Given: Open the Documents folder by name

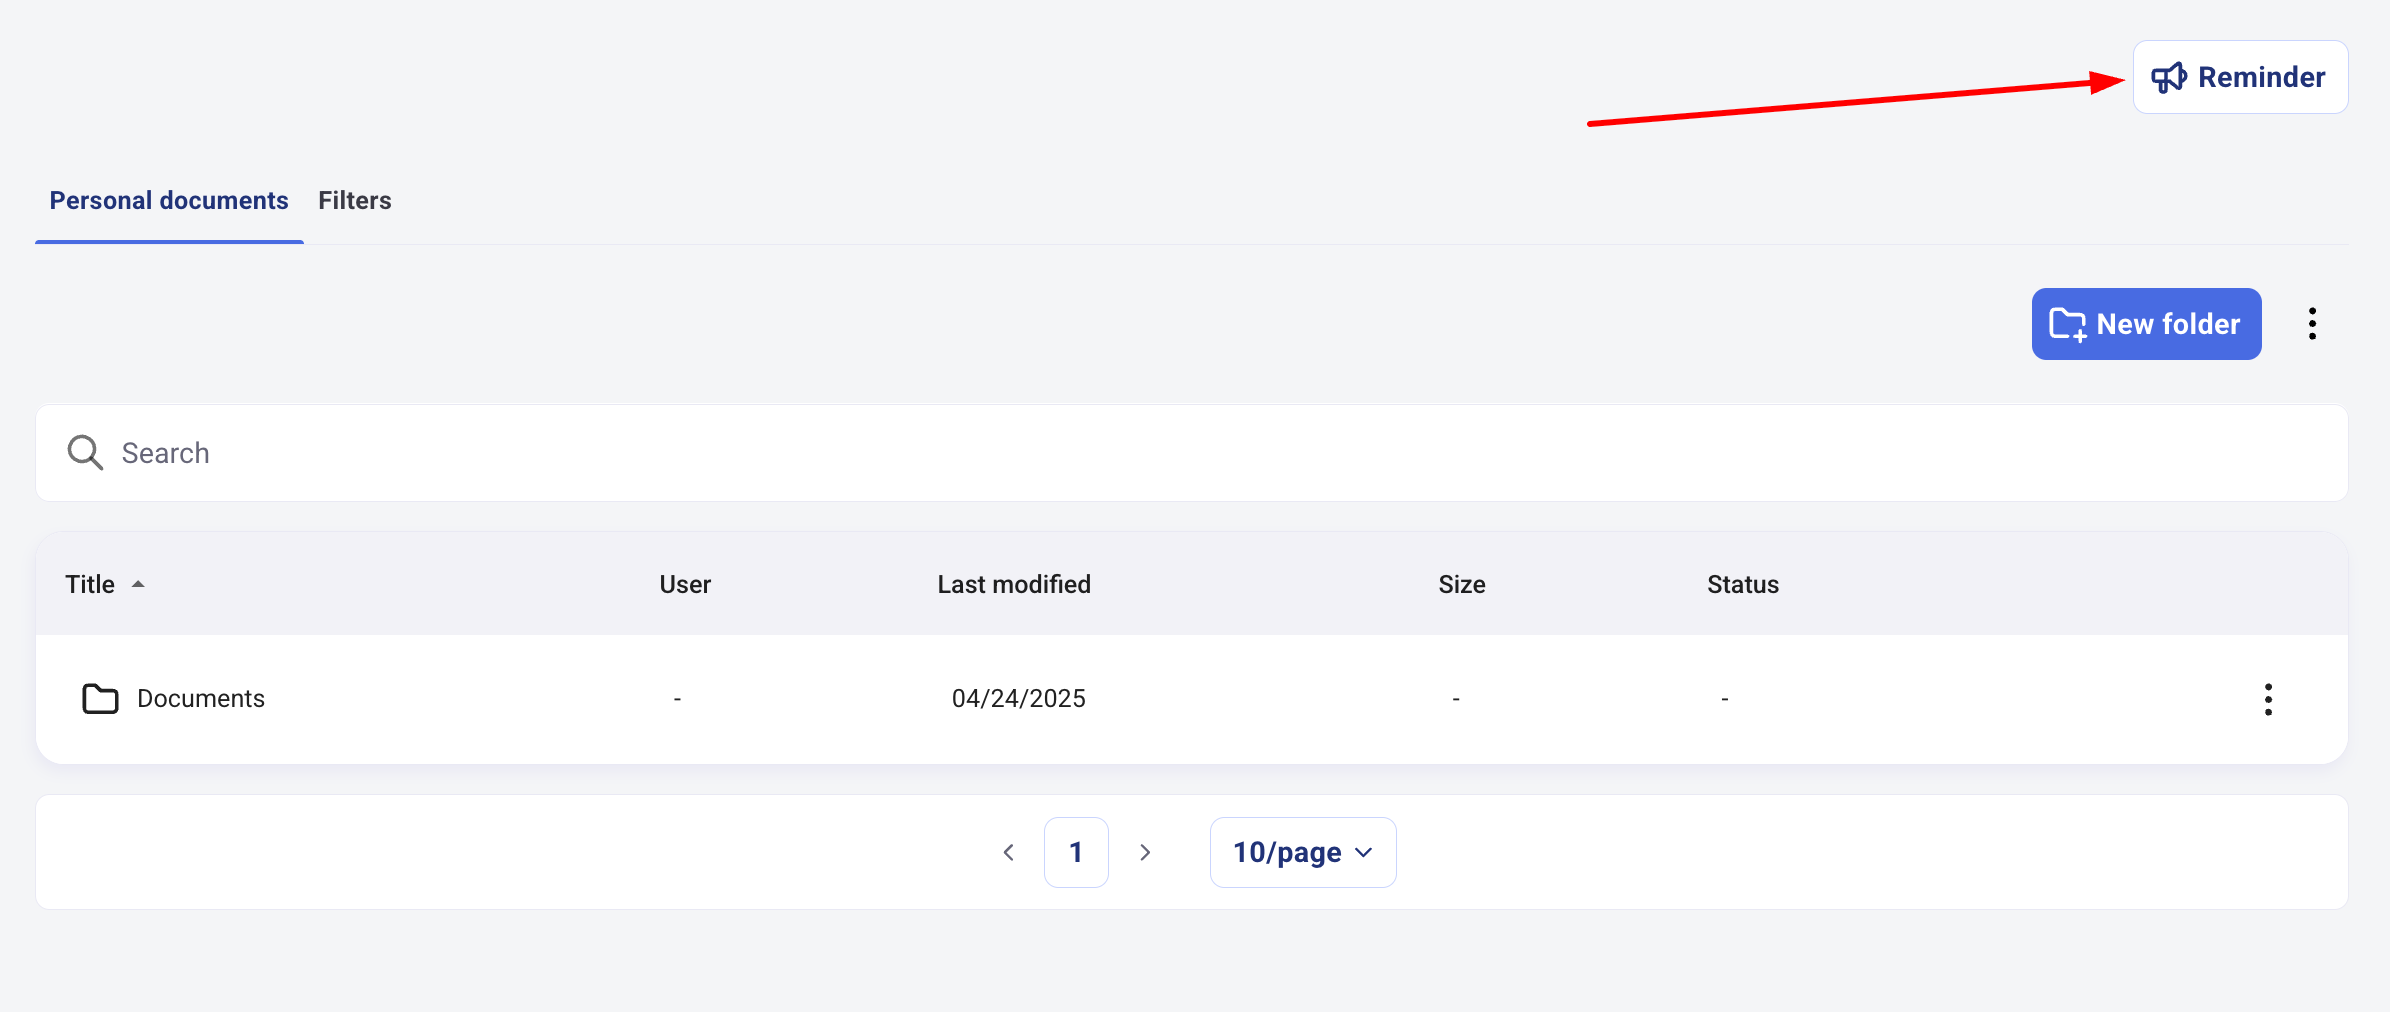Looking at the screenshot, I should point(201,699).
